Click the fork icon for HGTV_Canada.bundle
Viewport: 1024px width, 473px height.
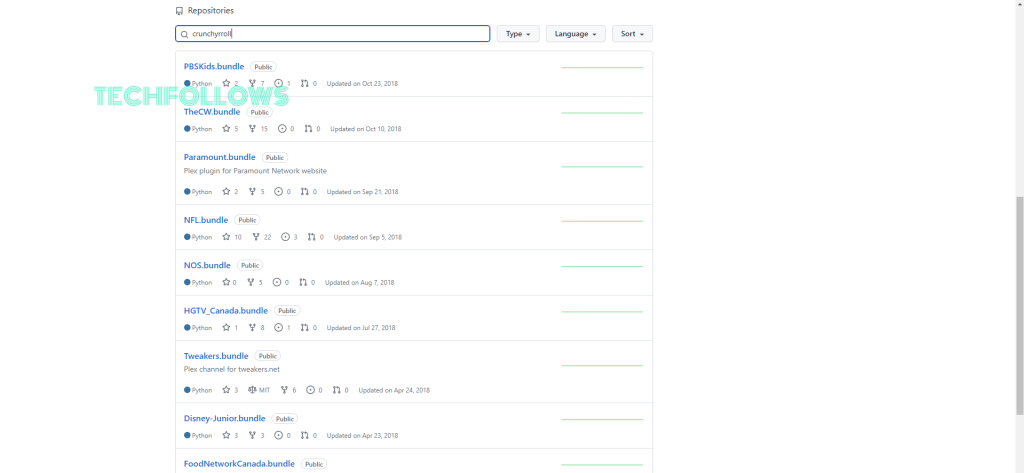pos(252,327)
